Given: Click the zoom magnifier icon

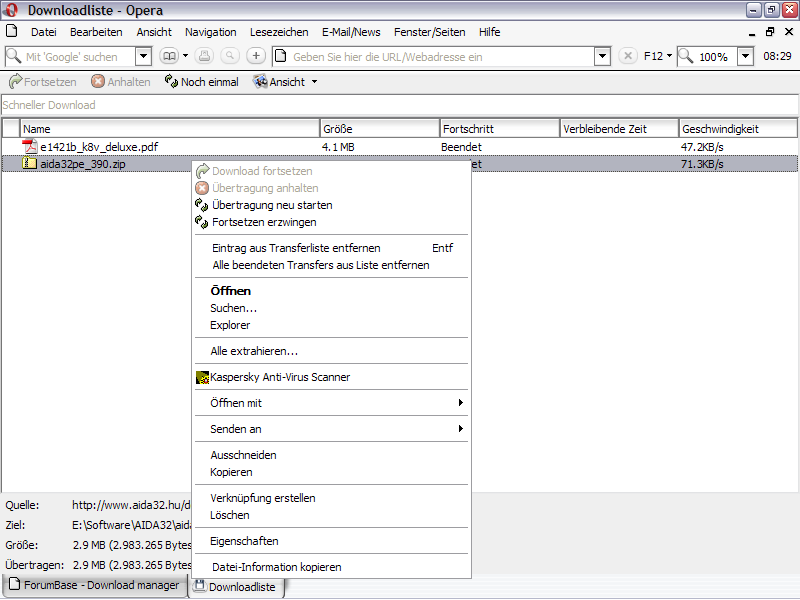Looking at the screenshot, I should point(686,56).
